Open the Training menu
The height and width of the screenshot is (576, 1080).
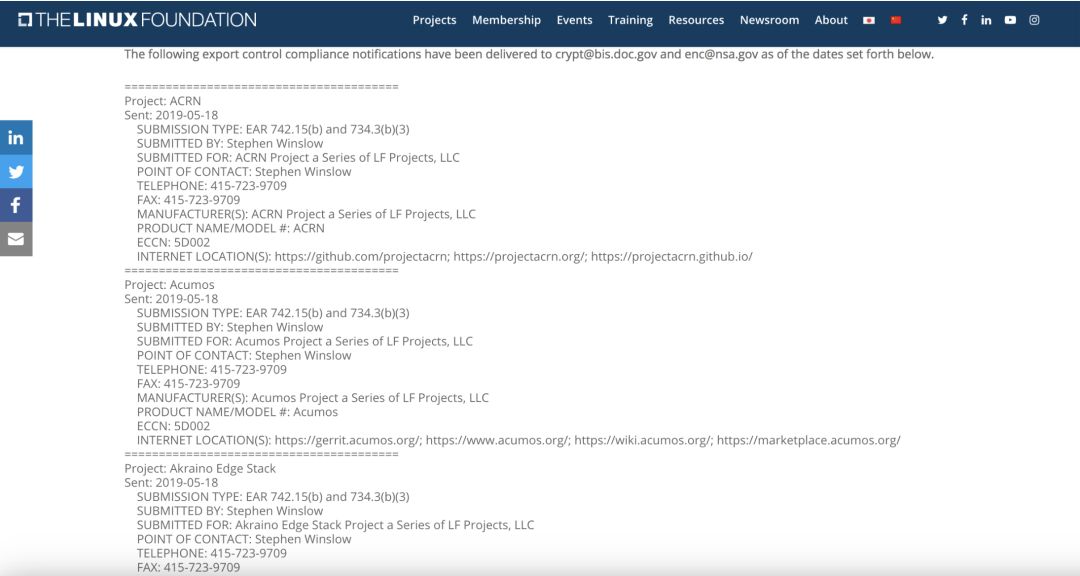[630, 20]
